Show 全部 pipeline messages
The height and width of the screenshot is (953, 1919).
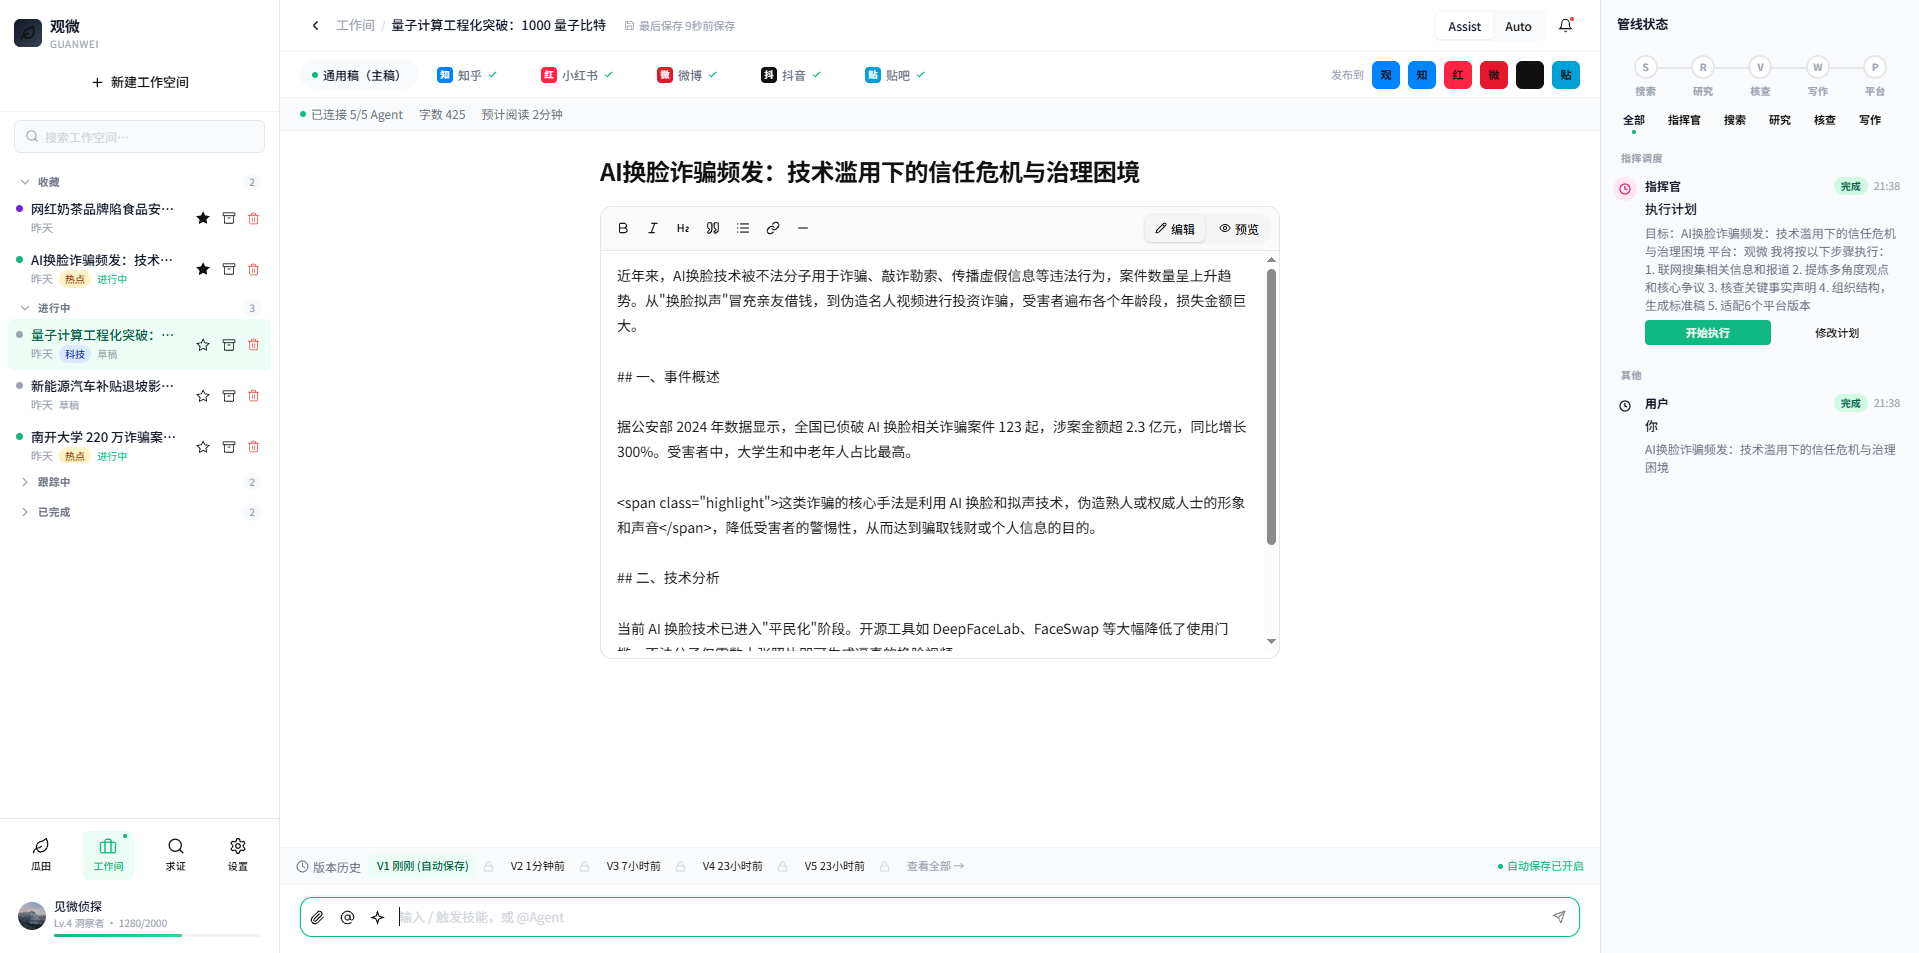1634,120
